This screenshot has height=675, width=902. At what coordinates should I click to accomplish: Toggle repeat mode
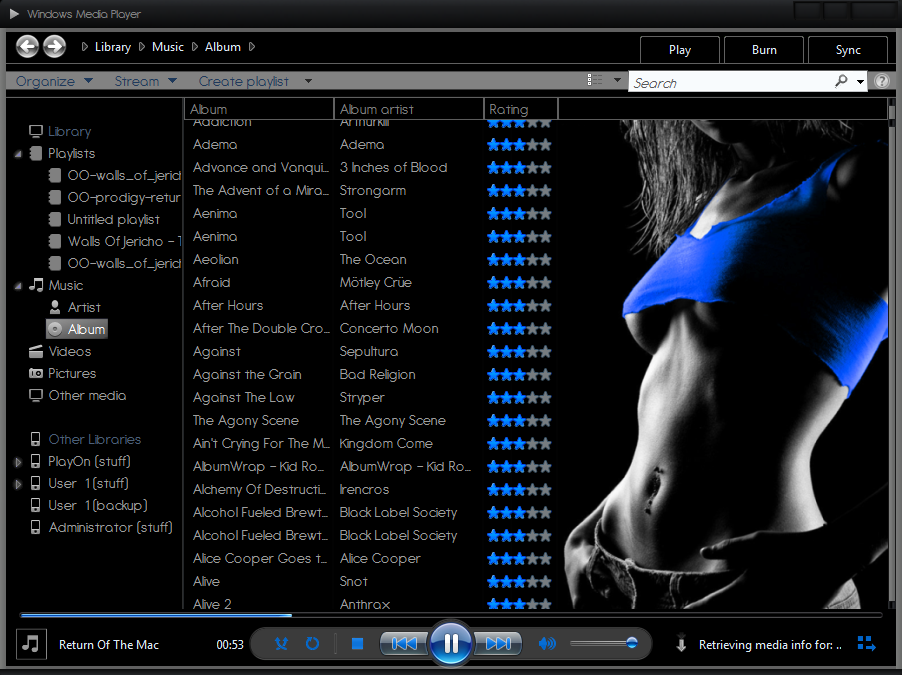tap(312, 644)
